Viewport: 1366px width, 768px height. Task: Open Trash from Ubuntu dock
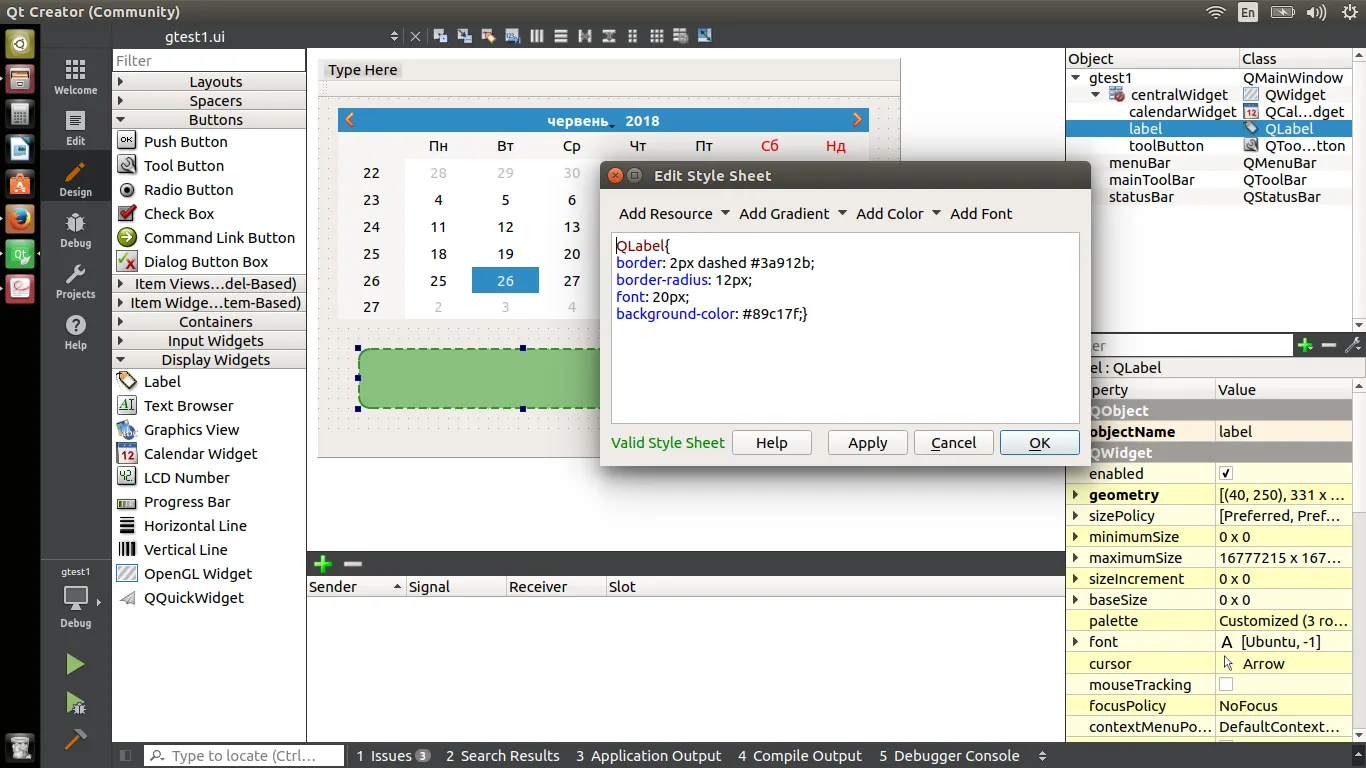click(20, 746)
